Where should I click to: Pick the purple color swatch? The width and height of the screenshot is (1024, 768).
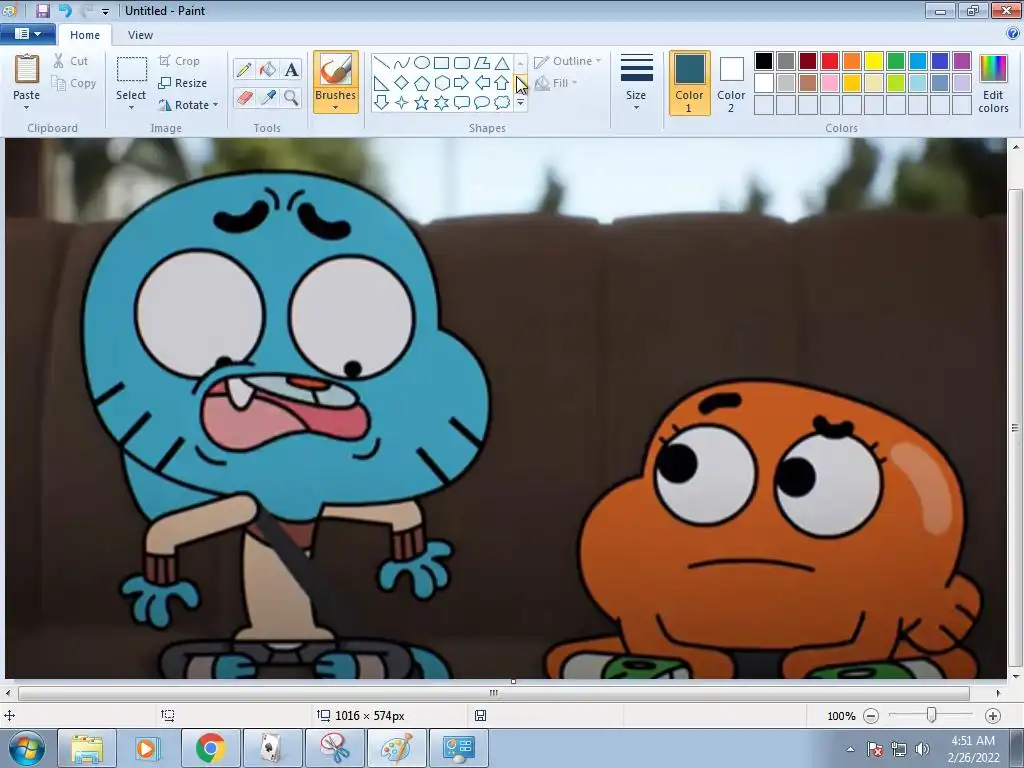point(962,61)
